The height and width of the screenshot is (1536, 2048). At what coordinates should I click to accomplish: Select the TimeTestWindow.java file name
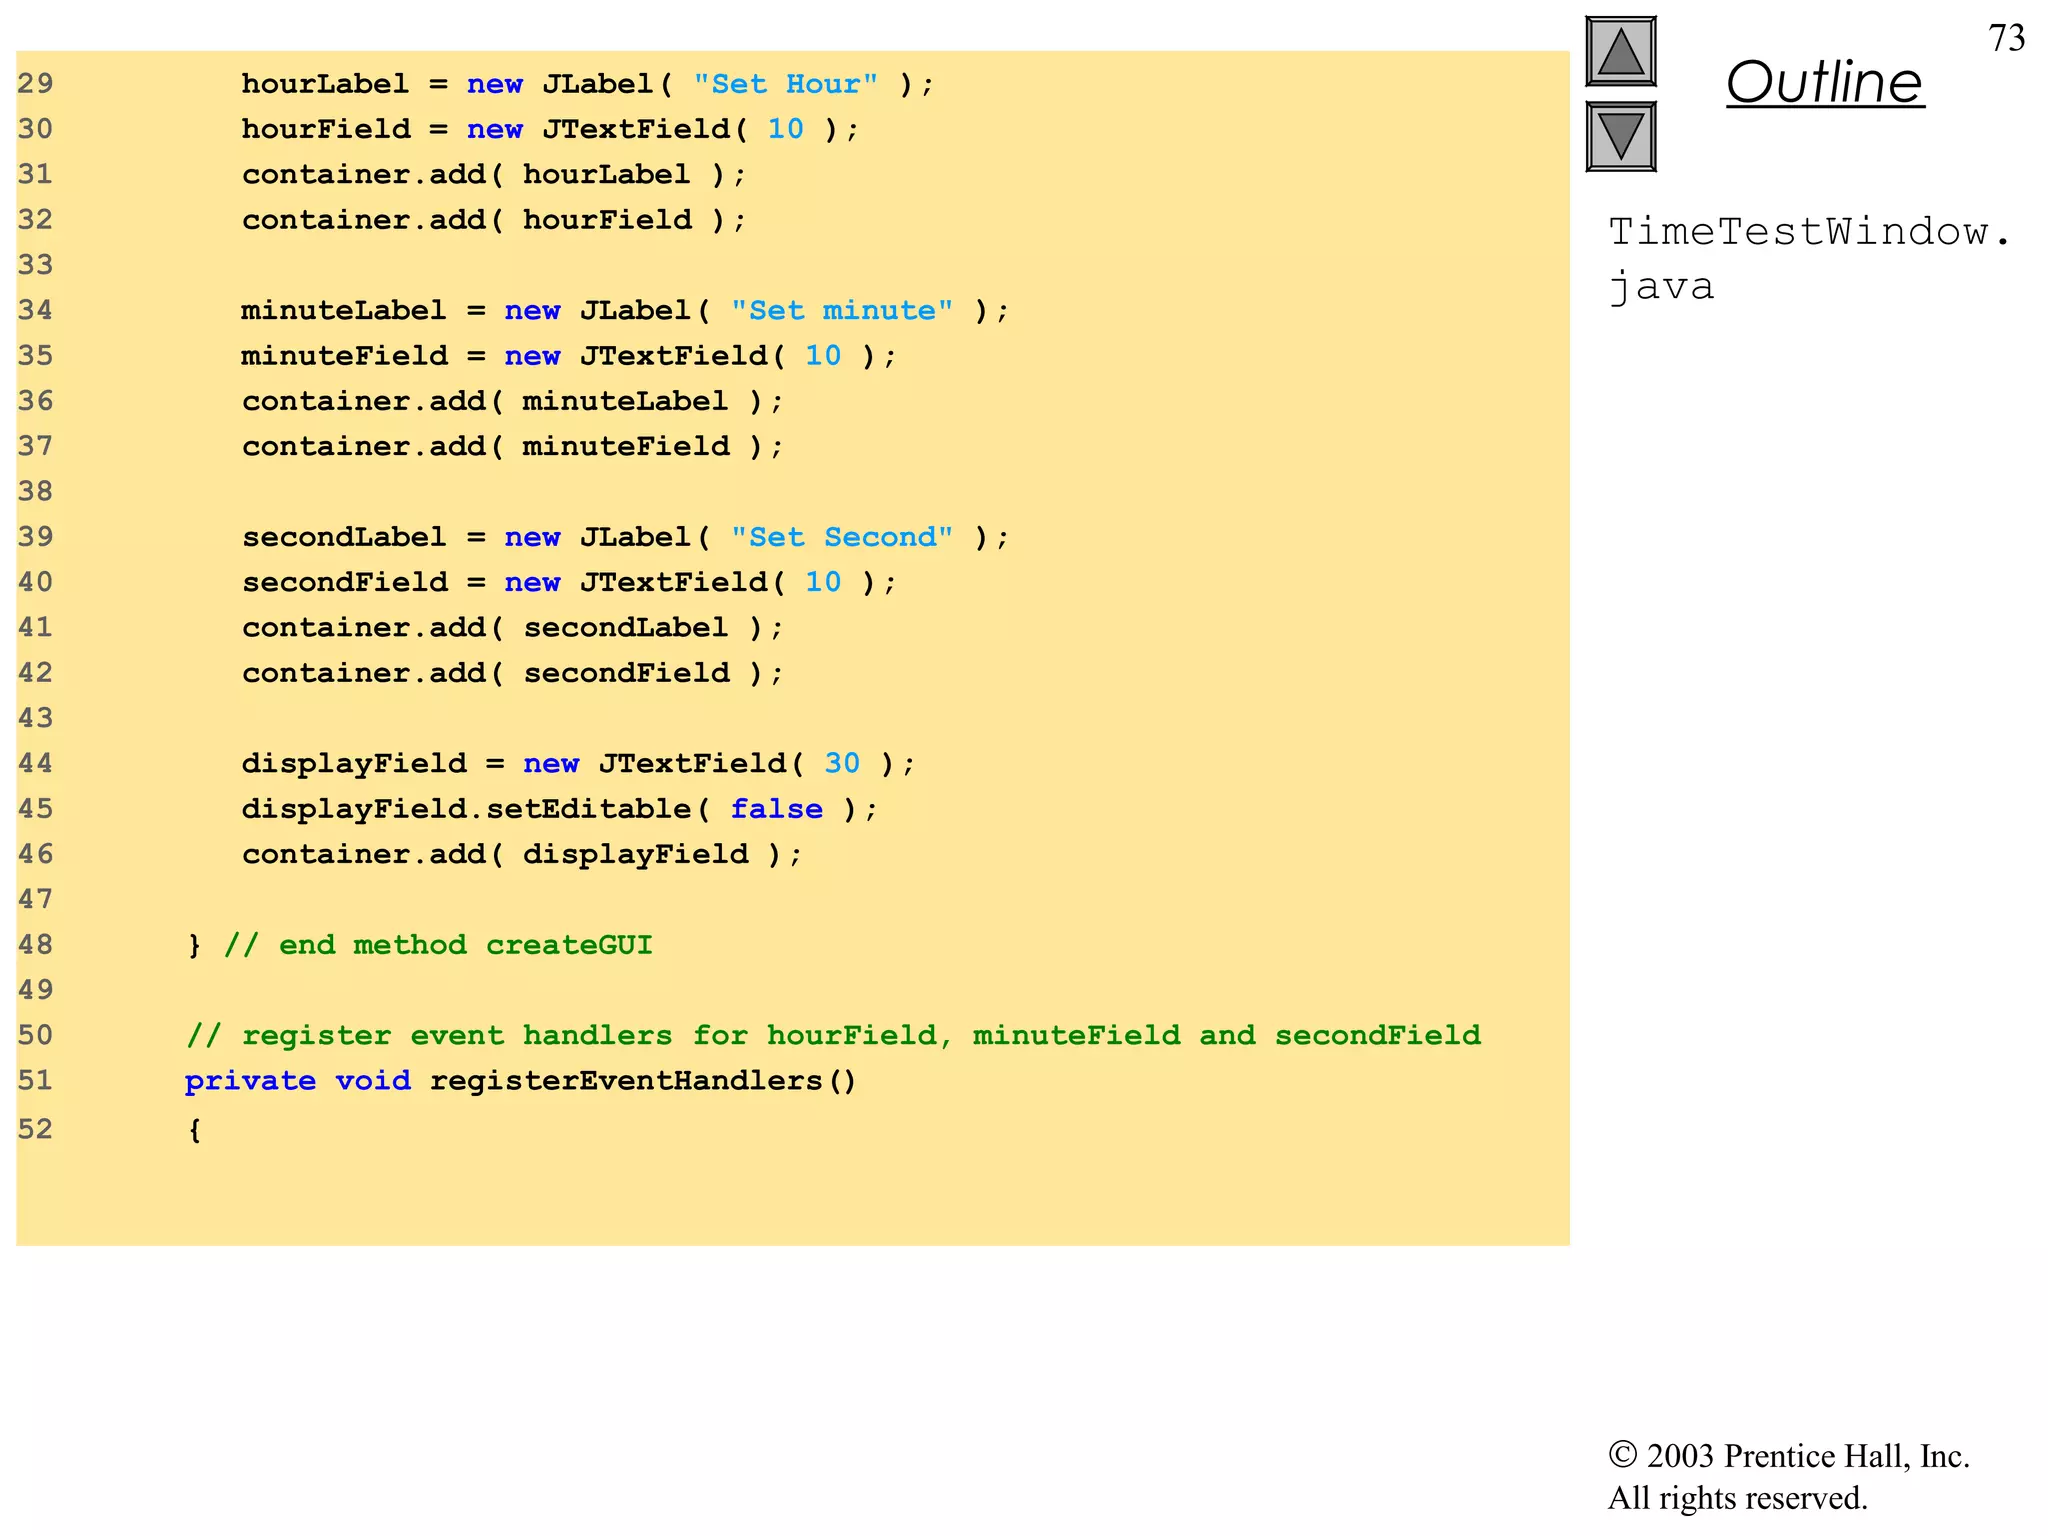[x=1810, y=259]
